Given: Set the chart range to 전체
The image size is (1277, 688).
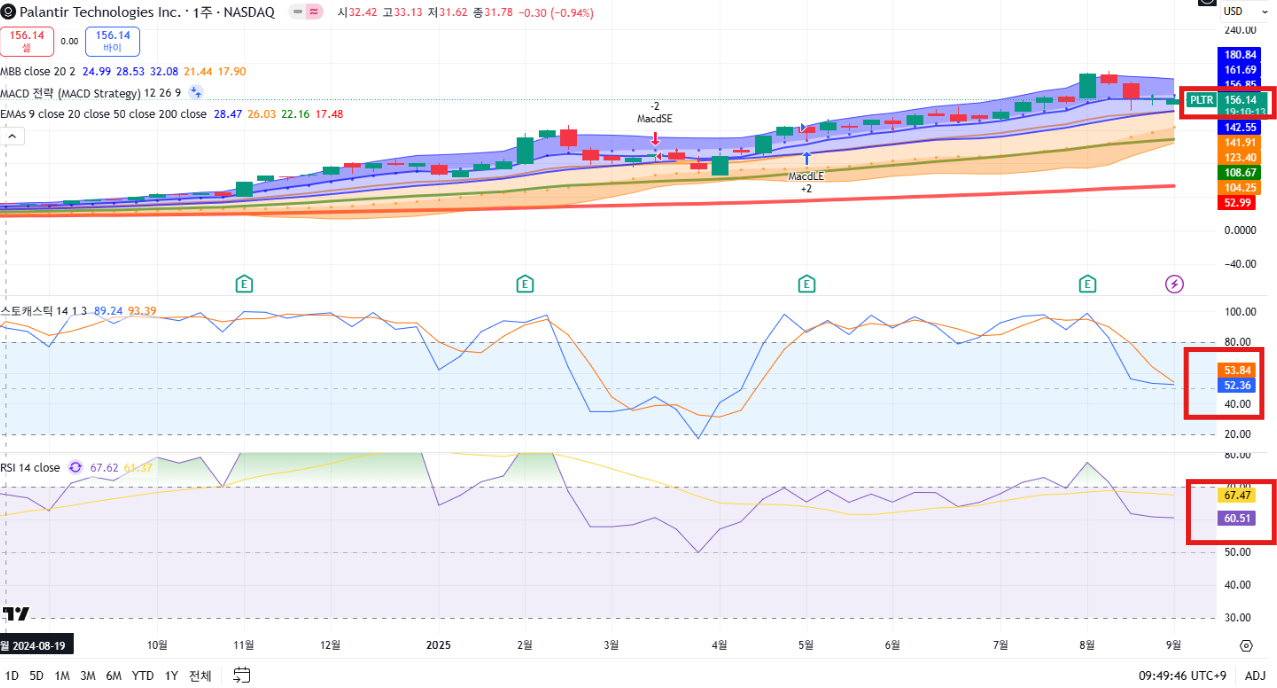Looking at the screenshot, I should pos(200,676).
